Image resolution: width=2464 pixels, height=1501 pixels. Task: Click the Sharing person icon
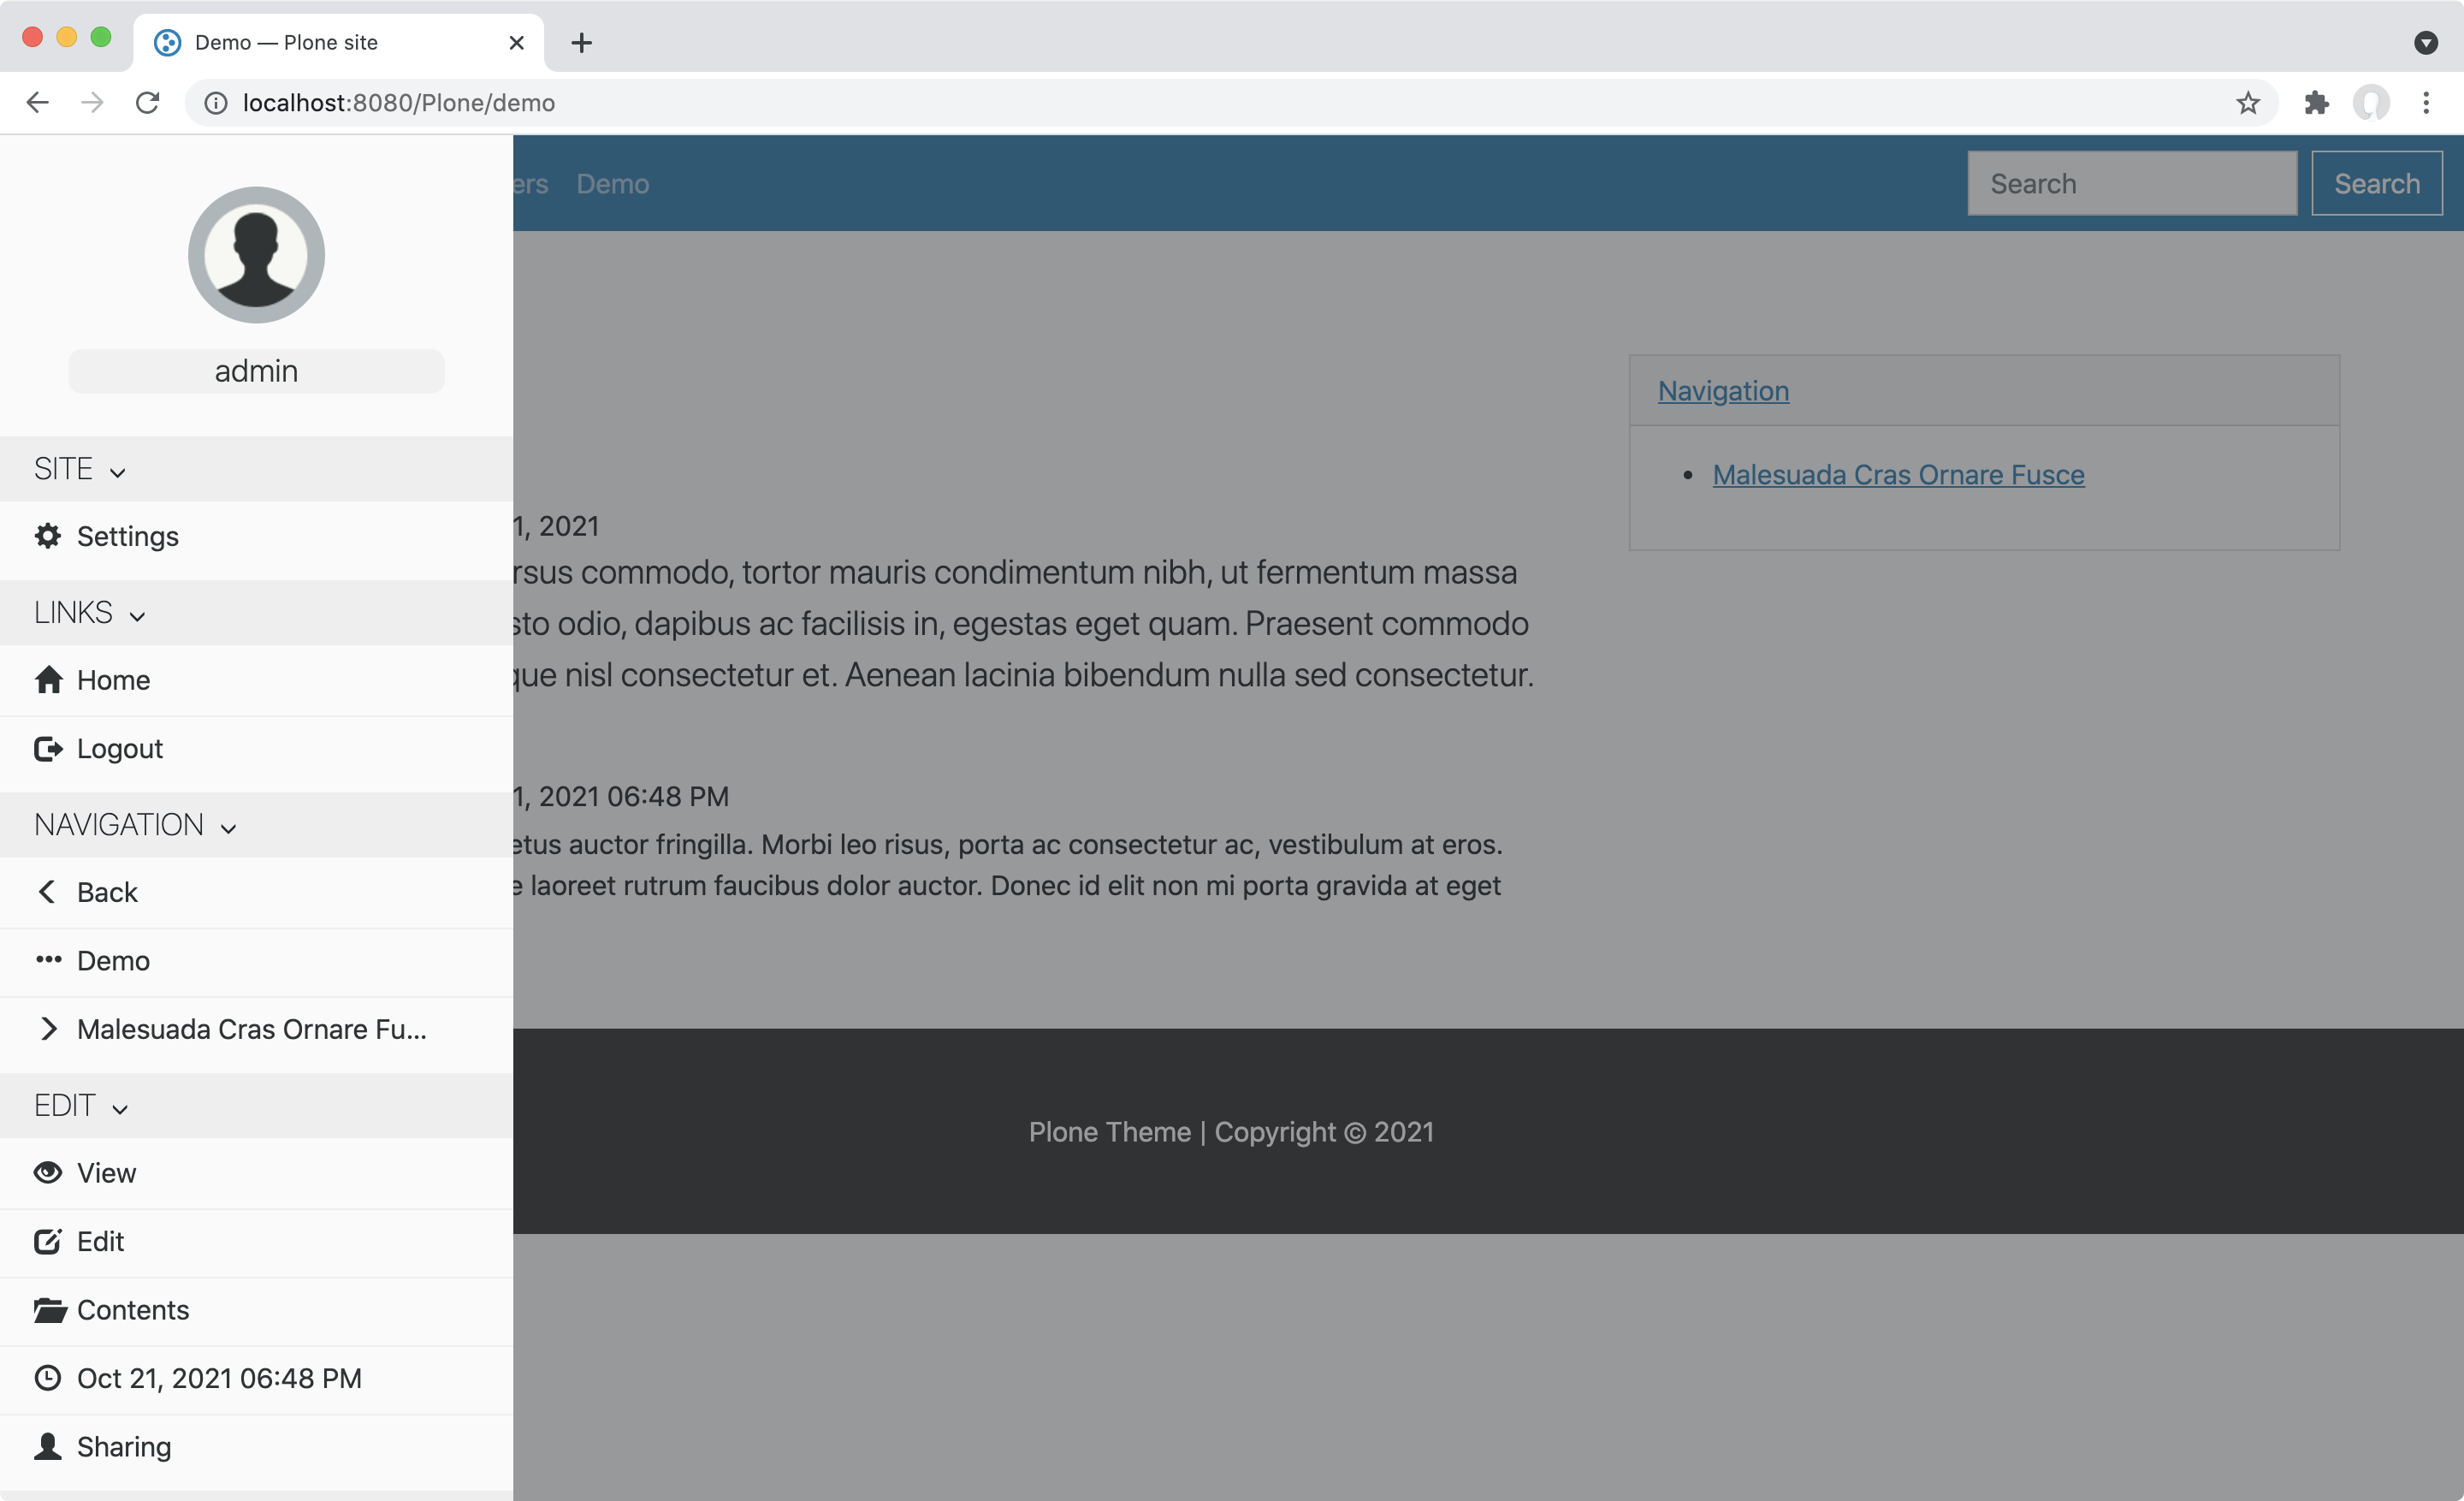click(x=48, y=1446)
